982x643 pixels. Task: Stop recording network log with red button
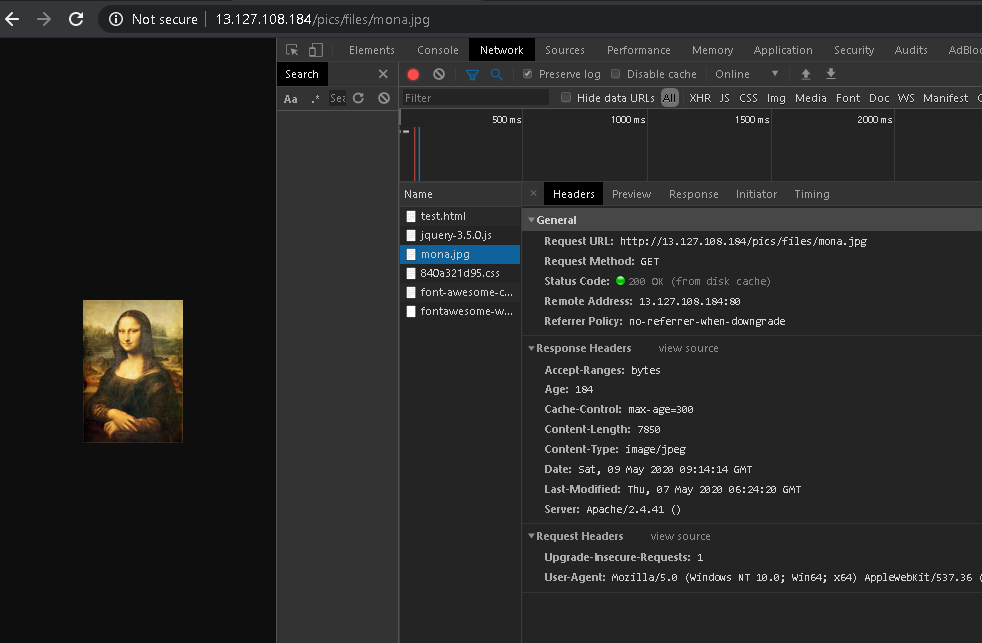413,75
